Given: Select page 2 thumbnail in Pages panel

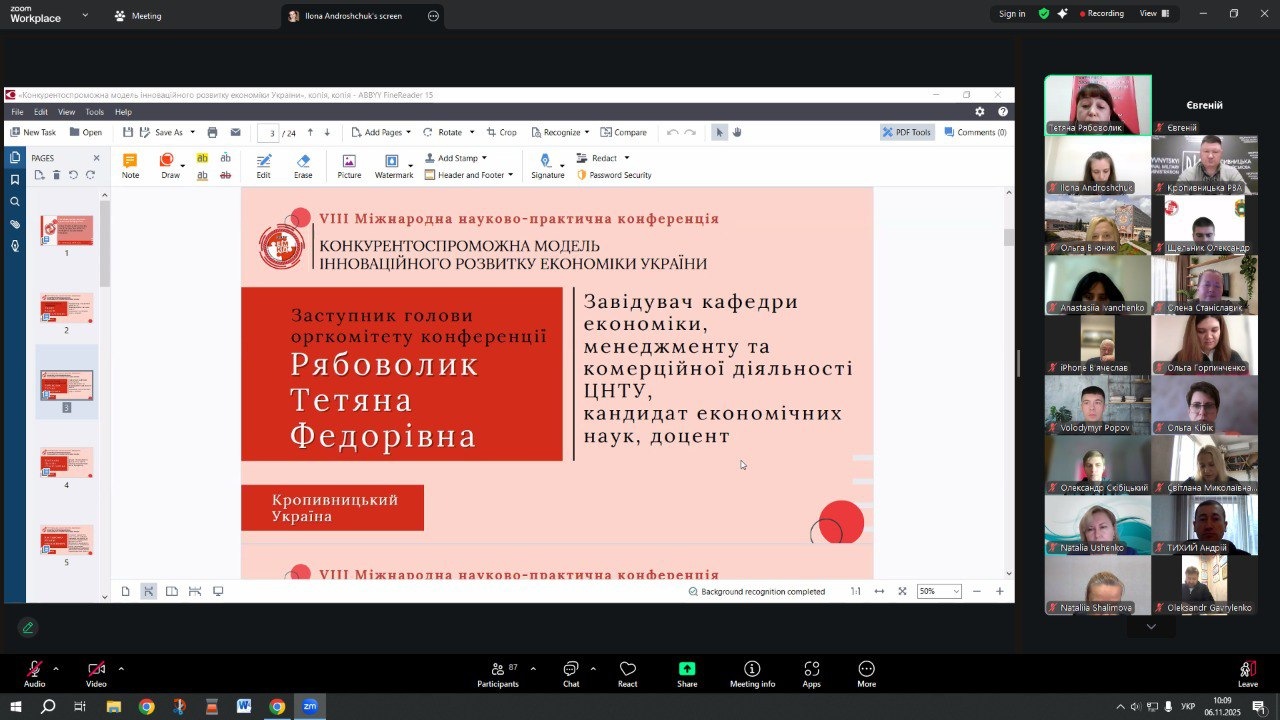Looking at the screenshot, I should coord(67,307).
